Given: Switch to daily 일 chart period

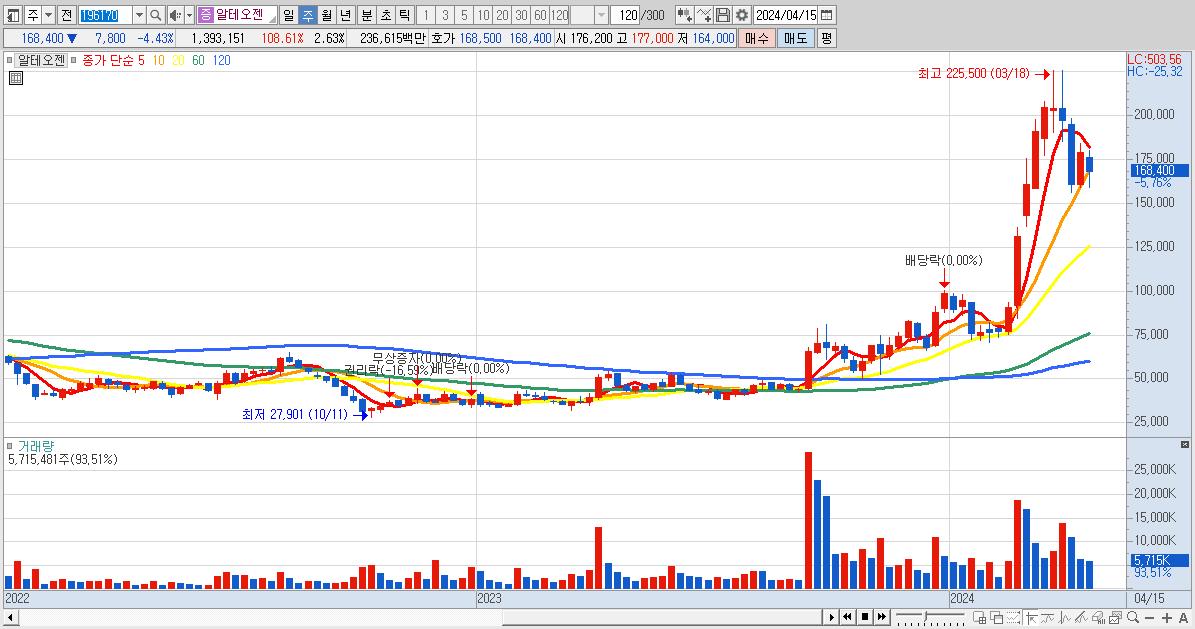Looking at the screenshot, I should [x=288, y=14].
